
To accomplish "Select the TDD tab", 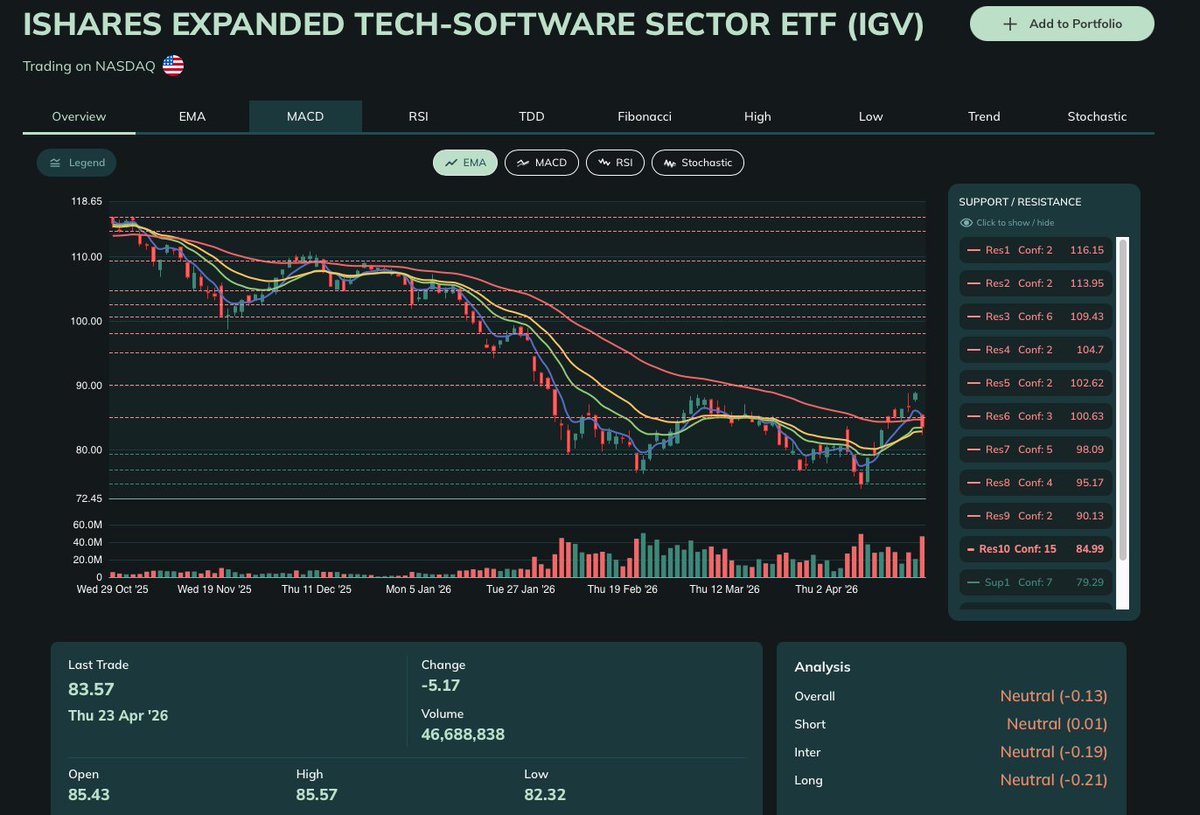I will coord(532,117).
